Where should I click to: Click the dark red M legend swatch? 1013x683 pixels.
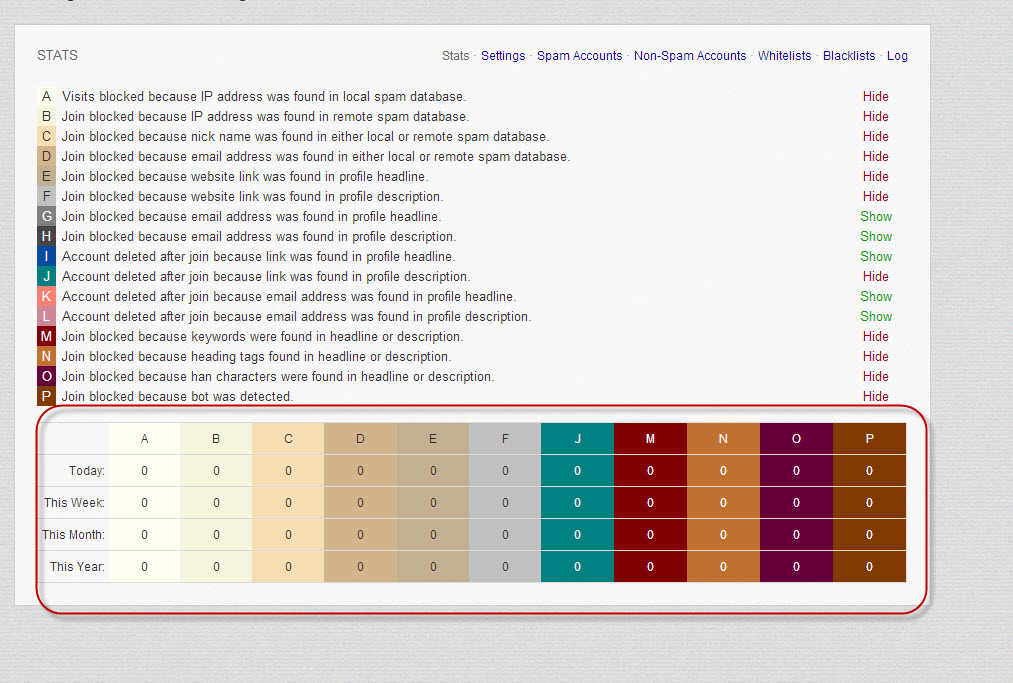pos(46,337)
